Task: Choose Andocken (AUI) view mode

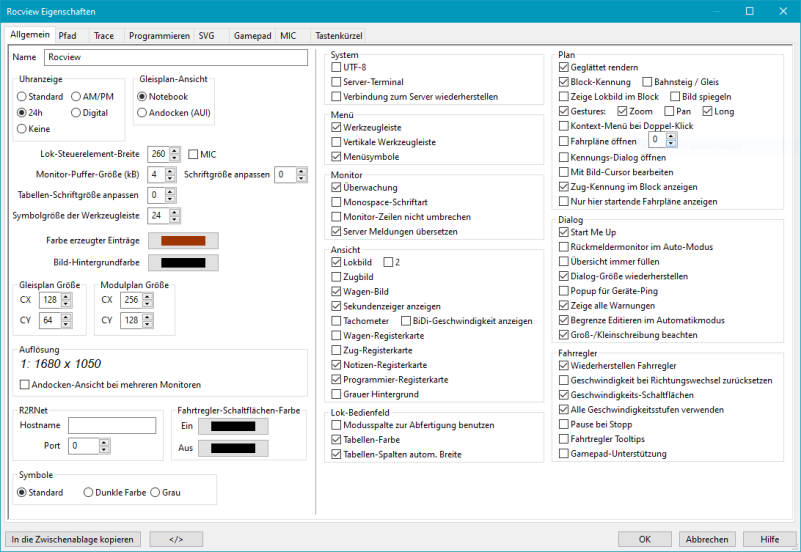Action: [143, 113]
